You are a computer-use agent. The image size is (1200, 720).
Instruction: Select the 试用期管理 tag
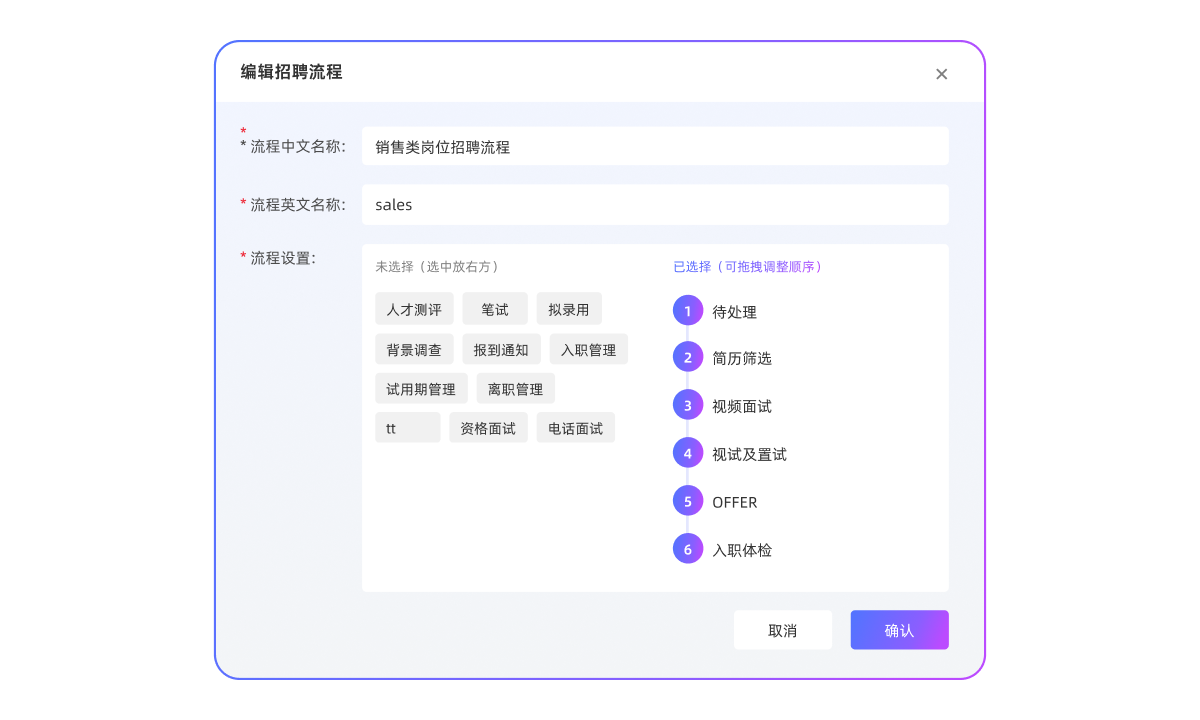point(421,388)
